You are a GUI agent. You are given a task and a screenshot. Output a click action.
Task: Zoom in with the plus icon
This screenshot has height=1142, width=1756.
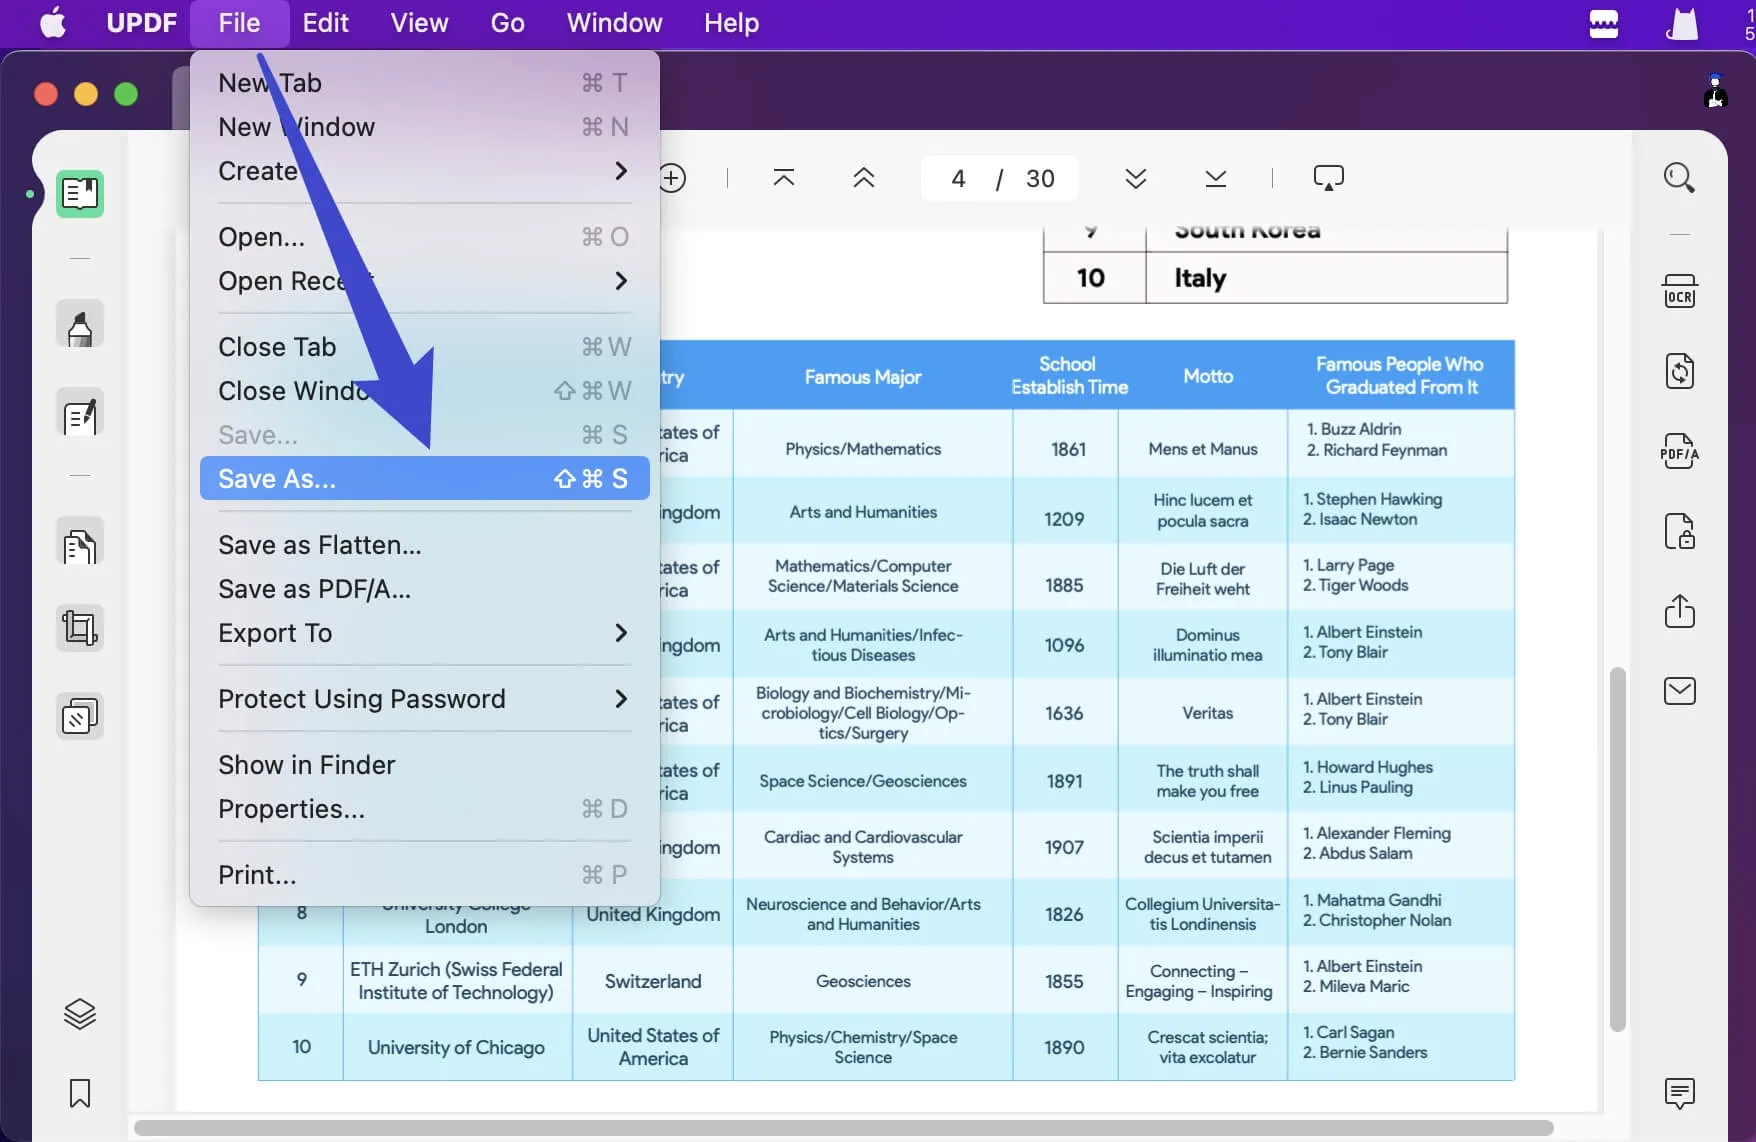pos(673,178)
